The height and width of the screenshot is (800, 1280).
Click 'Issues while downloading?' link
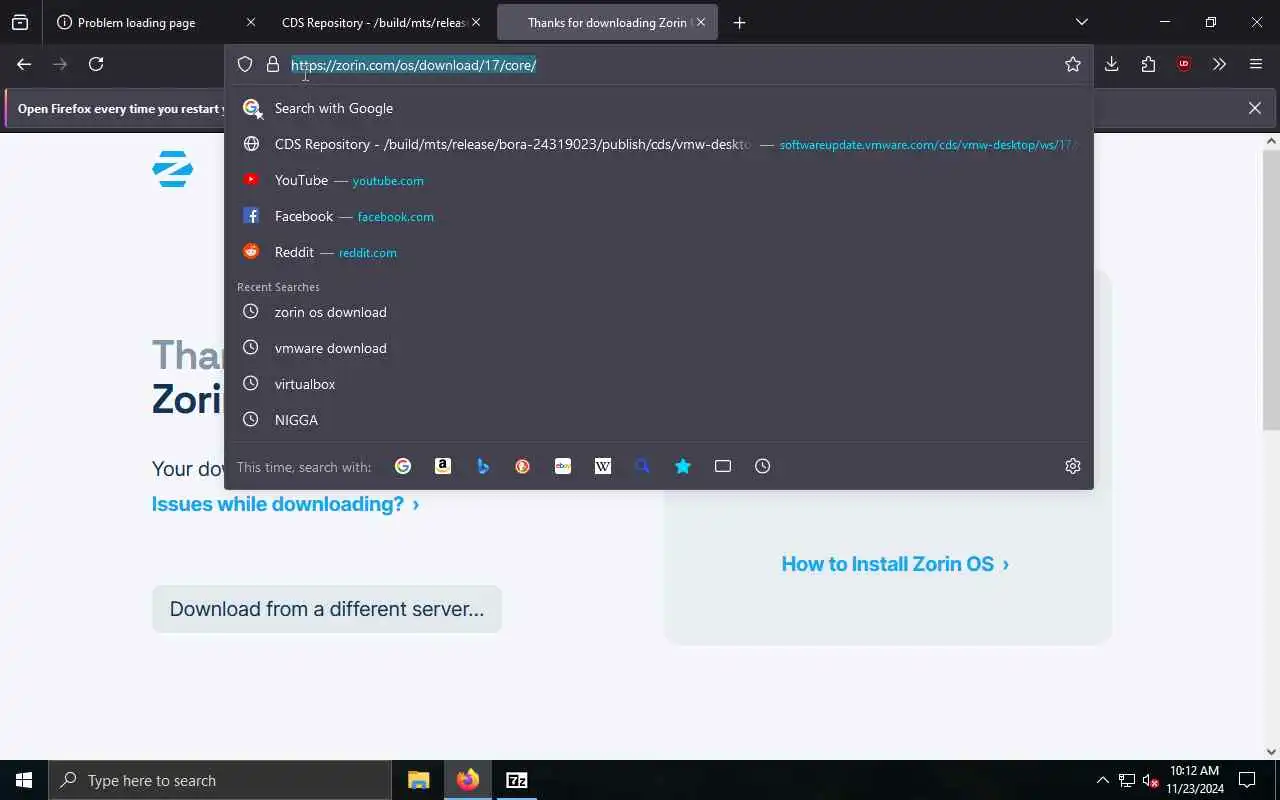285,504
